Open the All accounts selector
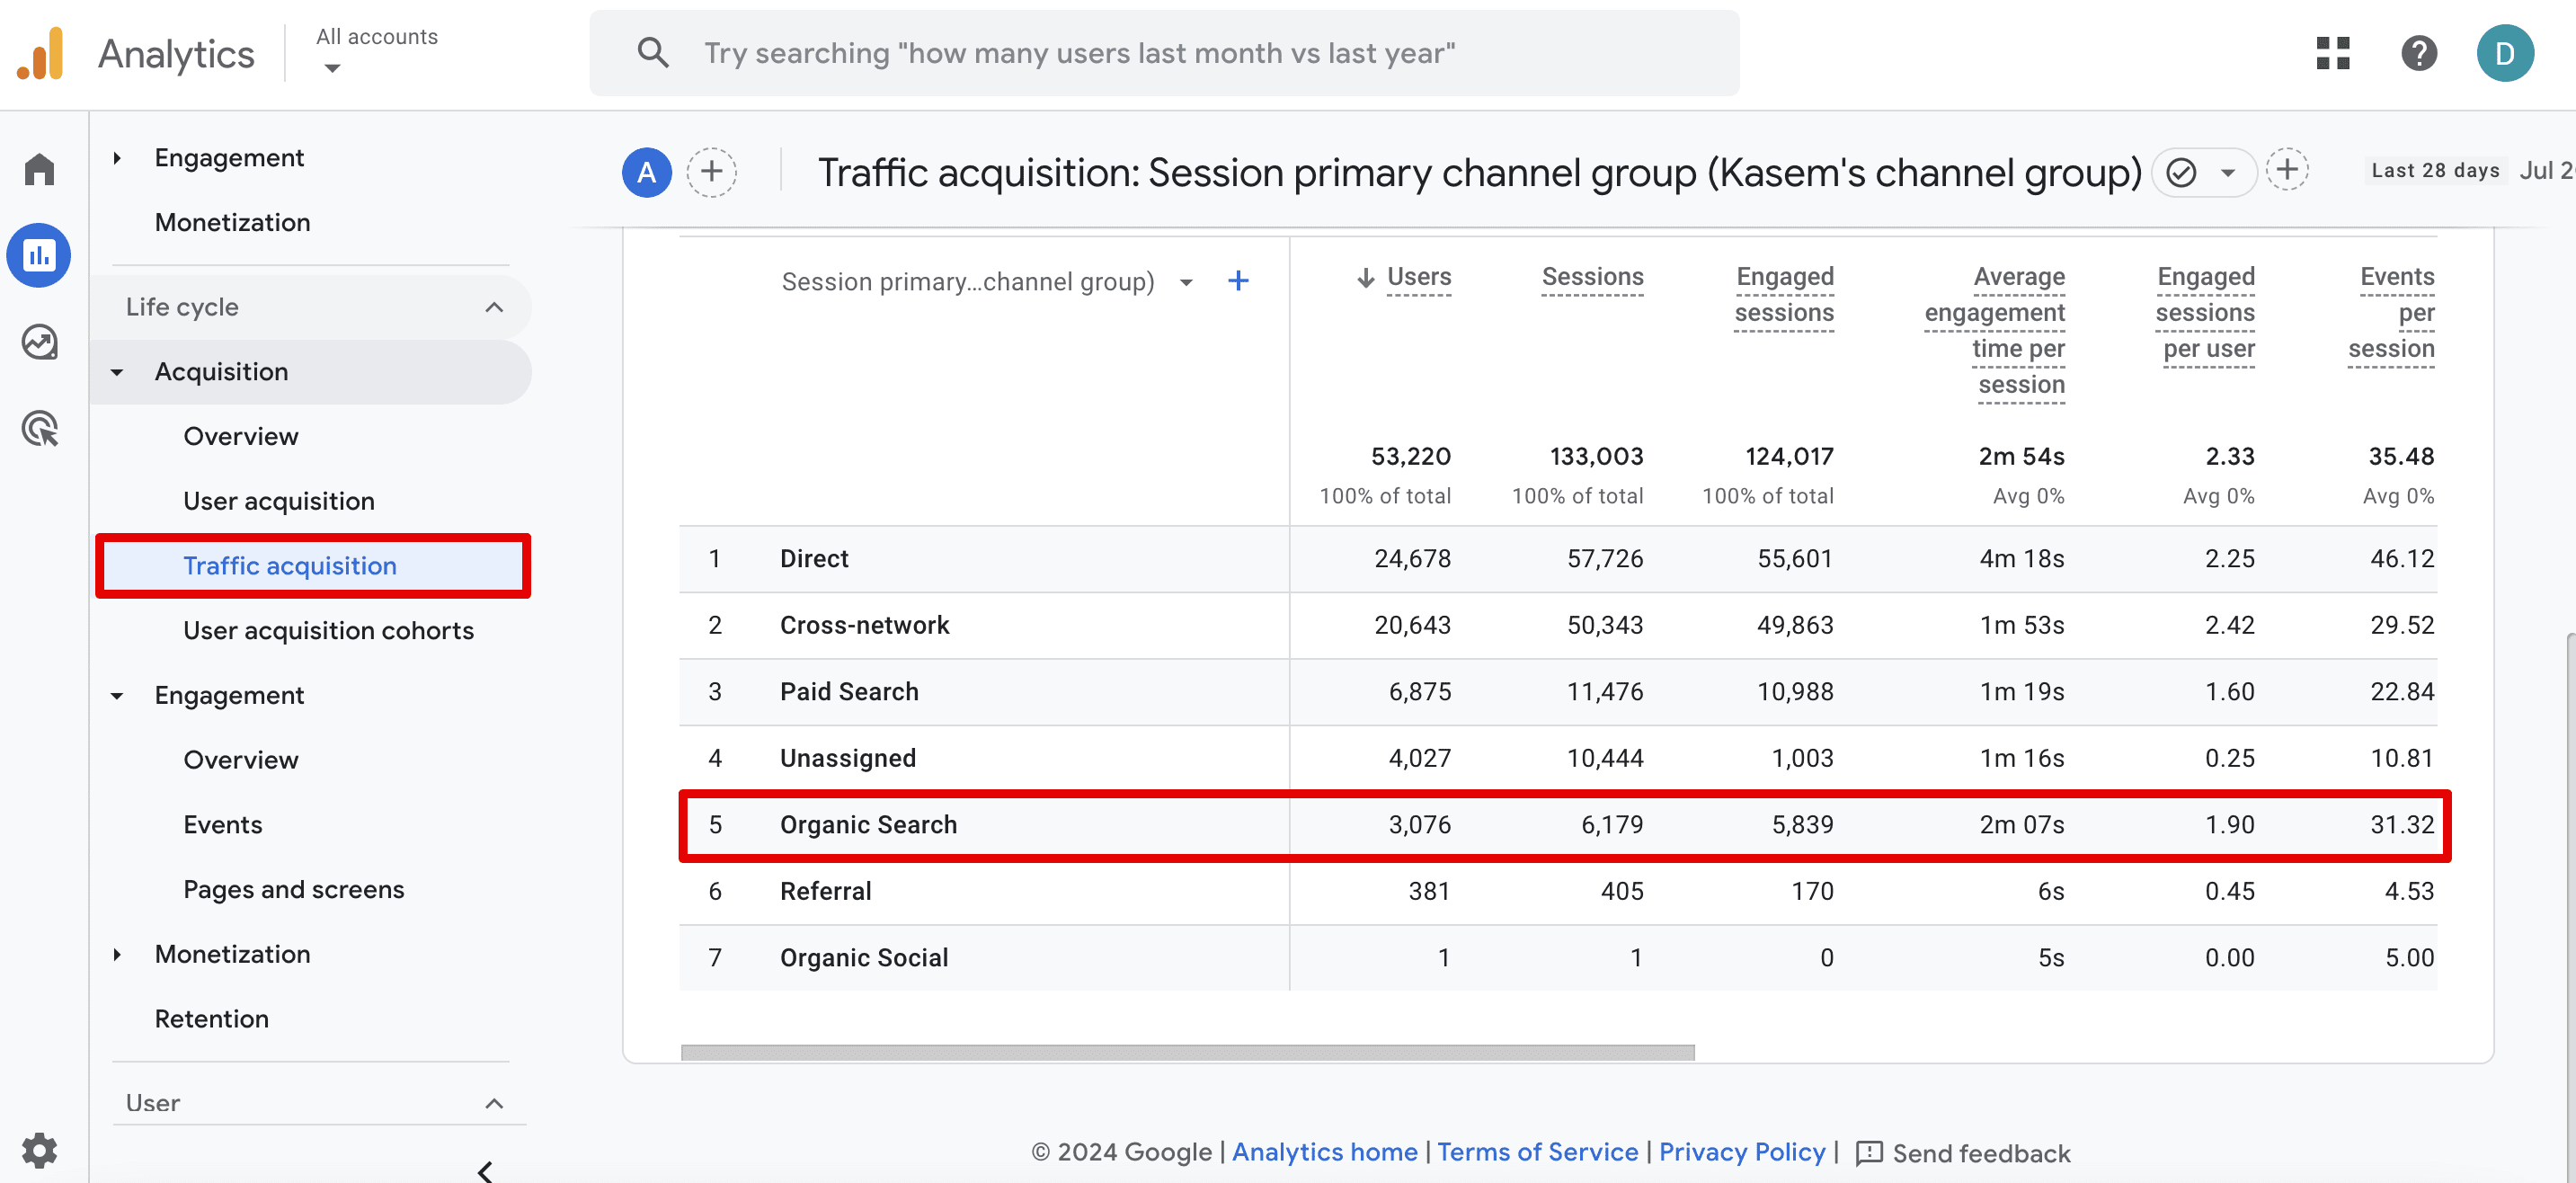 click(376, 50)
